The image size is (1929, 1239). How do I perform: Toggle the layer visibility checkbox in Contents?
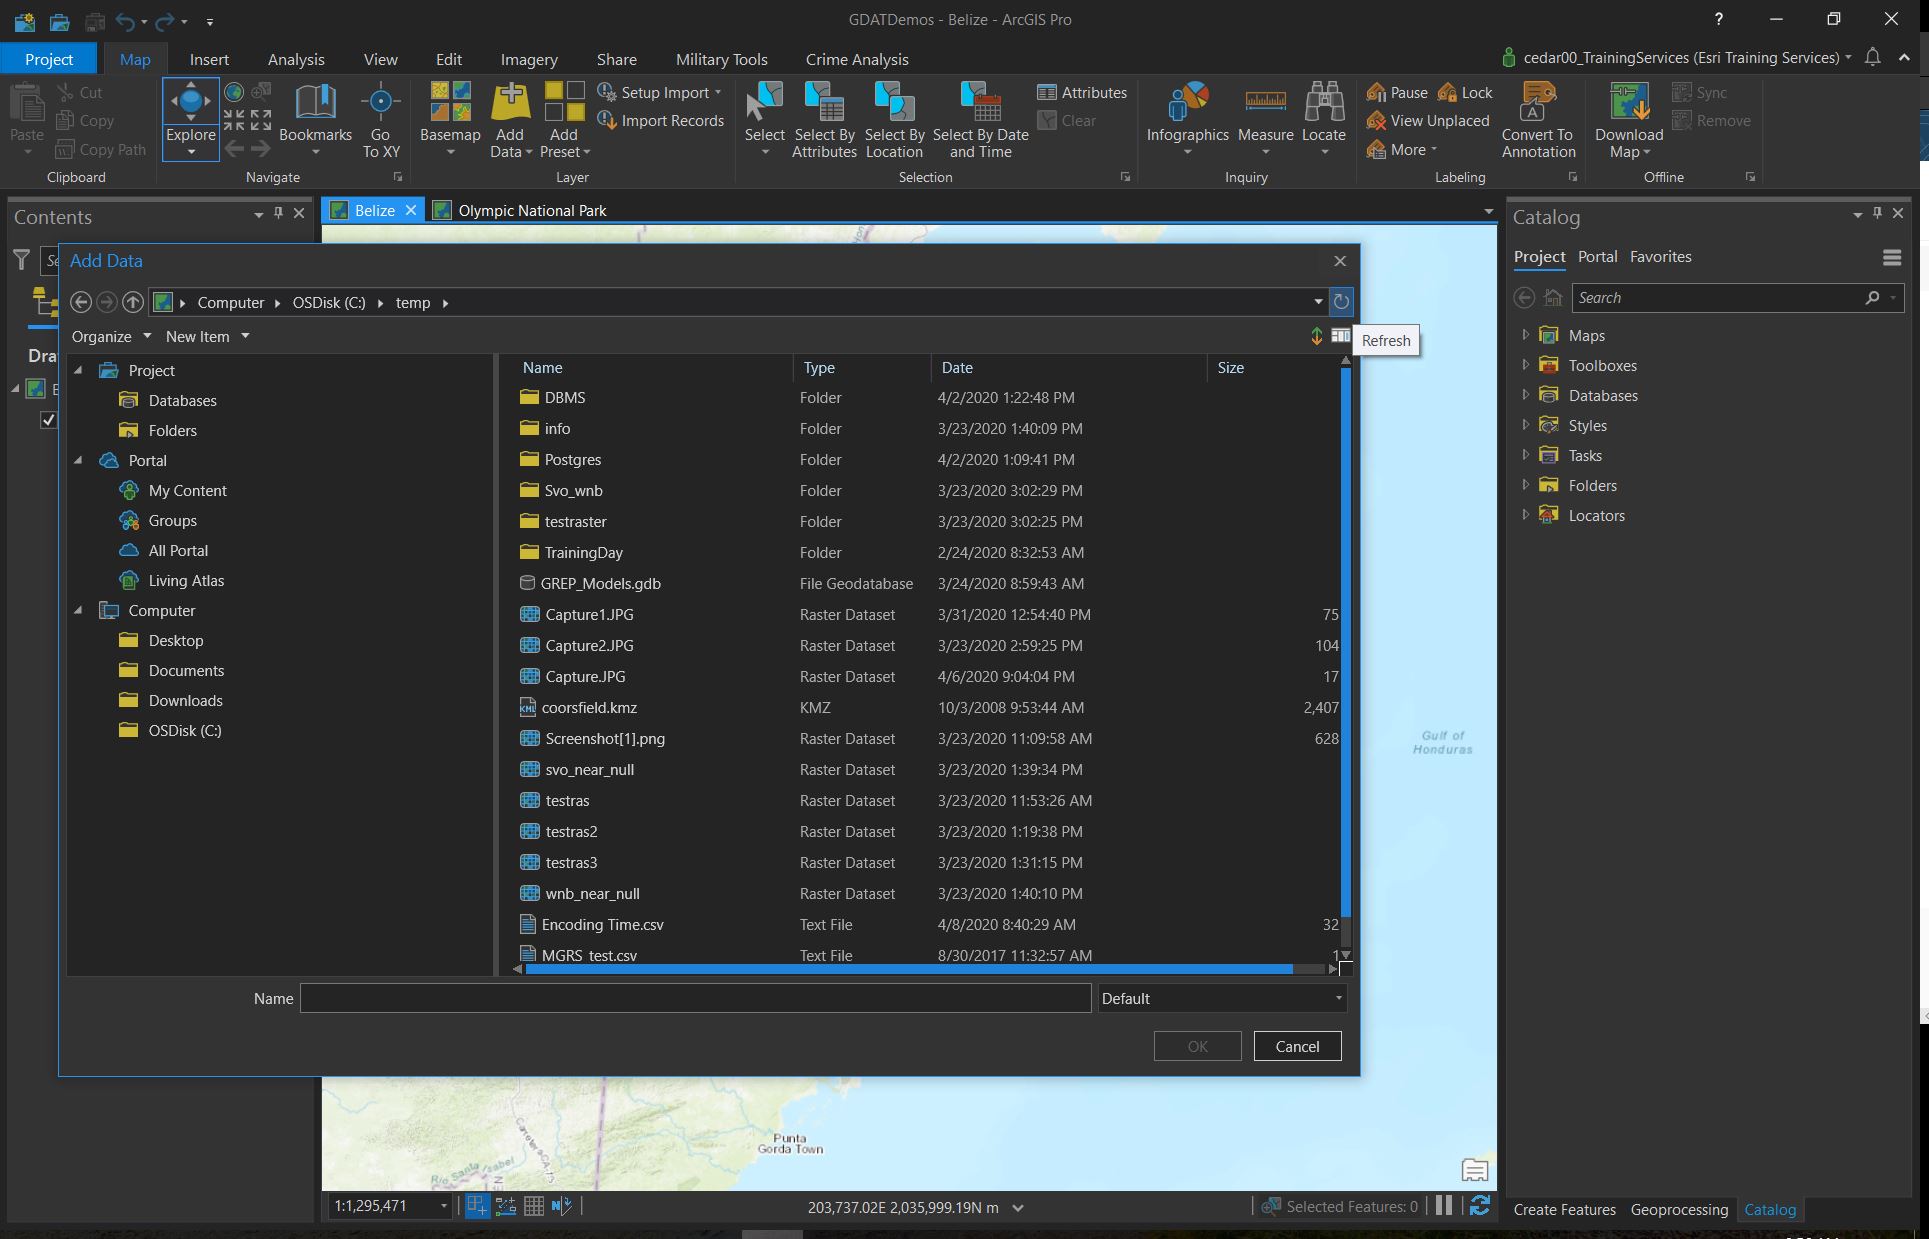(48, 419)
